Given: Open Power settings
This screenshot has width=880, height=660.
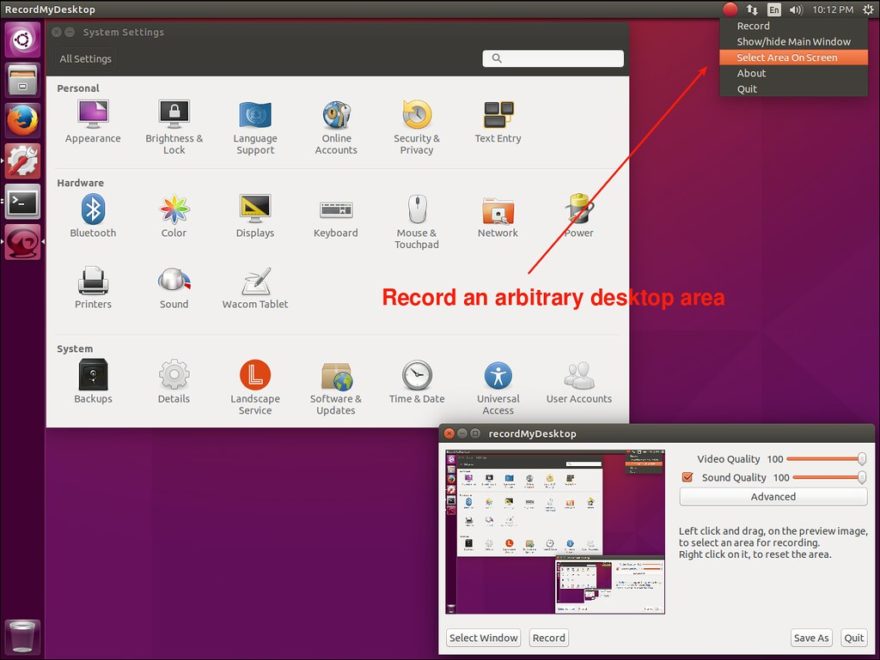Looking at the screenshot, I should click(x=579, y=216).
